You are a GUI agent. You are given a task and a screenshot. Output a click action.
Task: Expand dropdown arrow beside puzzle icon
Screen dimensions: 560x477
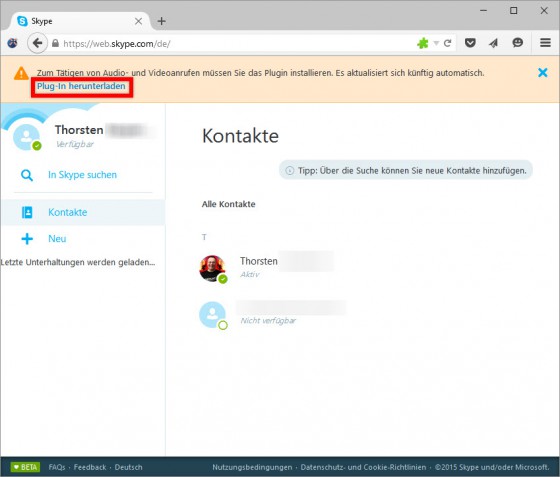coord(436,43)
